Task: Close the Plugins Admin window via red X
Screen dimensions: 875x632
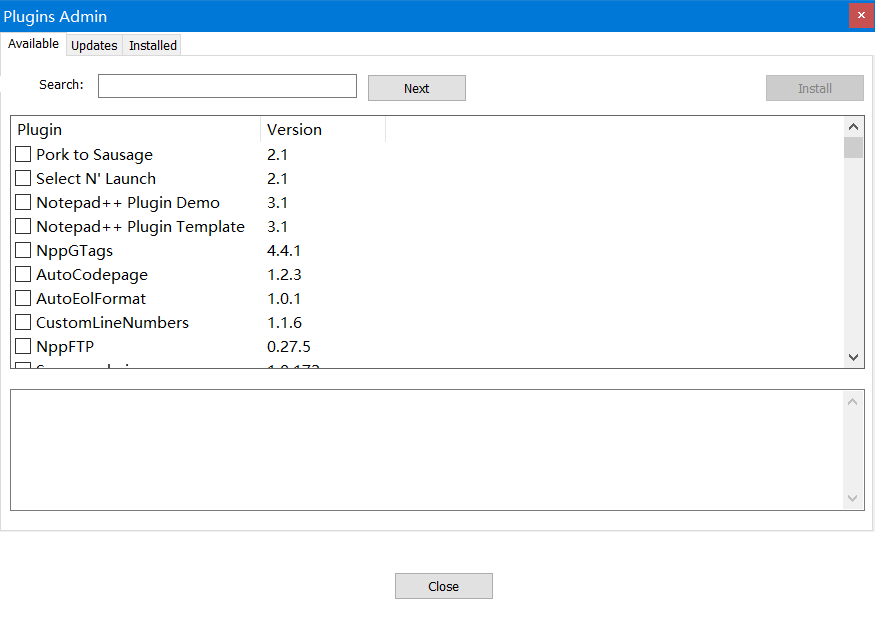Action: (x=861, y=15)
